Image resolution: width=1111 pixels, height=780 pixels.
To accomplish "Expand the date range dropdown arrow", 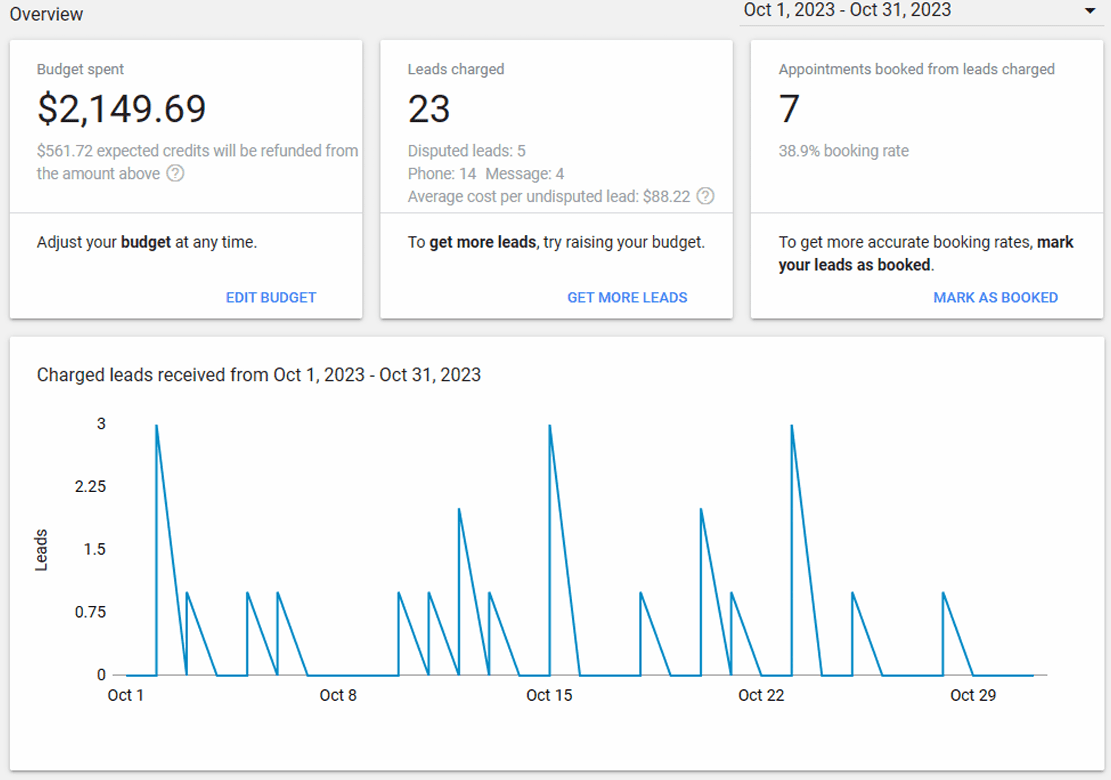I will click(x=1090, y=11).
